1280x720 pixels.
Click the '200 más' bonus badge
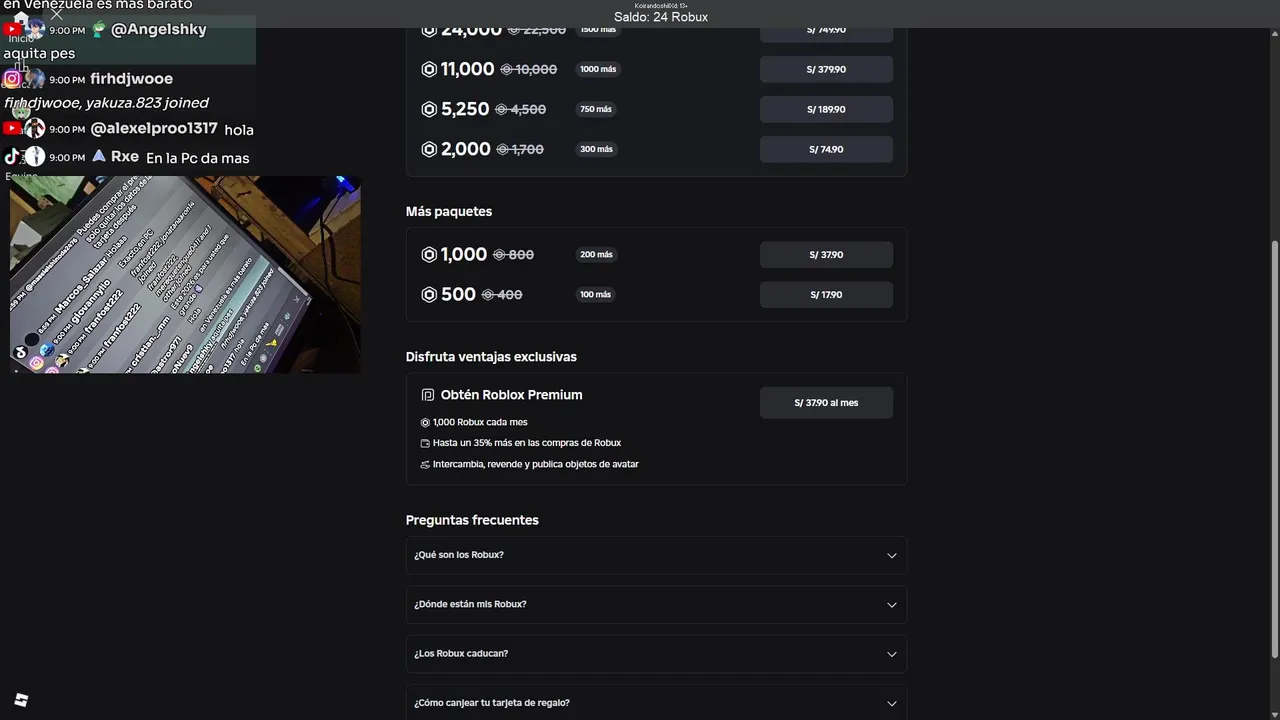click(x=596, y=254)
